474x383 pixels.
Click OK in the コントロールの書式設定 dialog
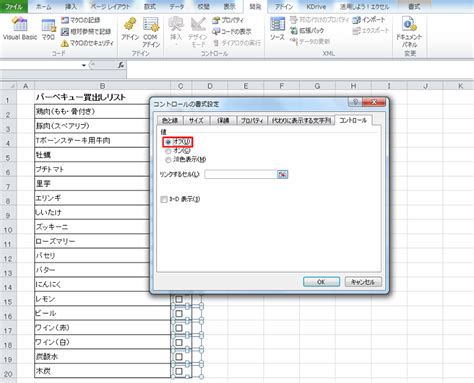click(x=321, y=282)
